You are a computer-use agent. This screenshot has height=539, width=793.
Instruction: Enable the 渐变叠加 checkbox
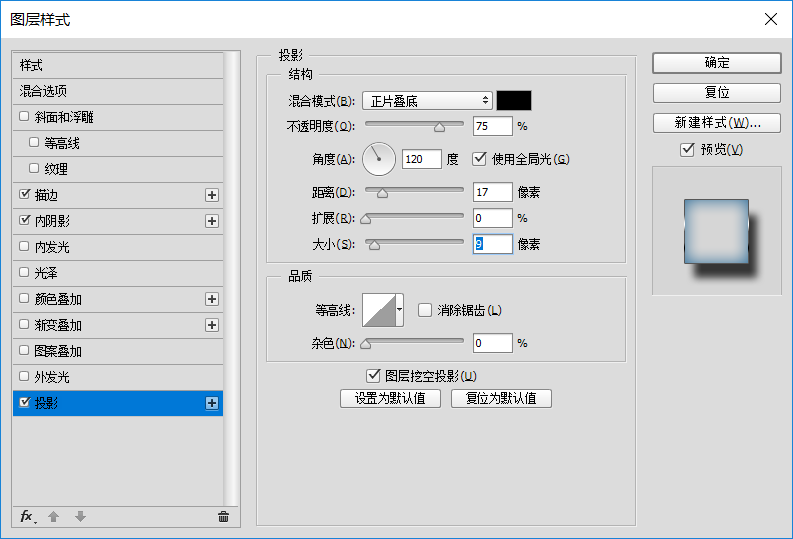[24, 324]
